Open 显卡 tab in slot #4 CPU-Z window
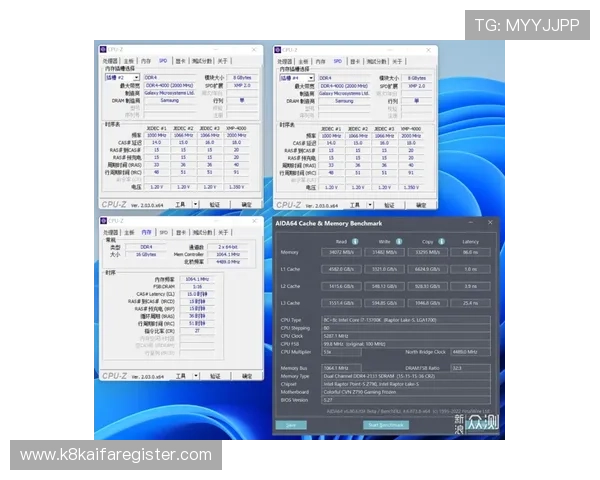Screen dimensions: 600x480 tap(353, 60)
